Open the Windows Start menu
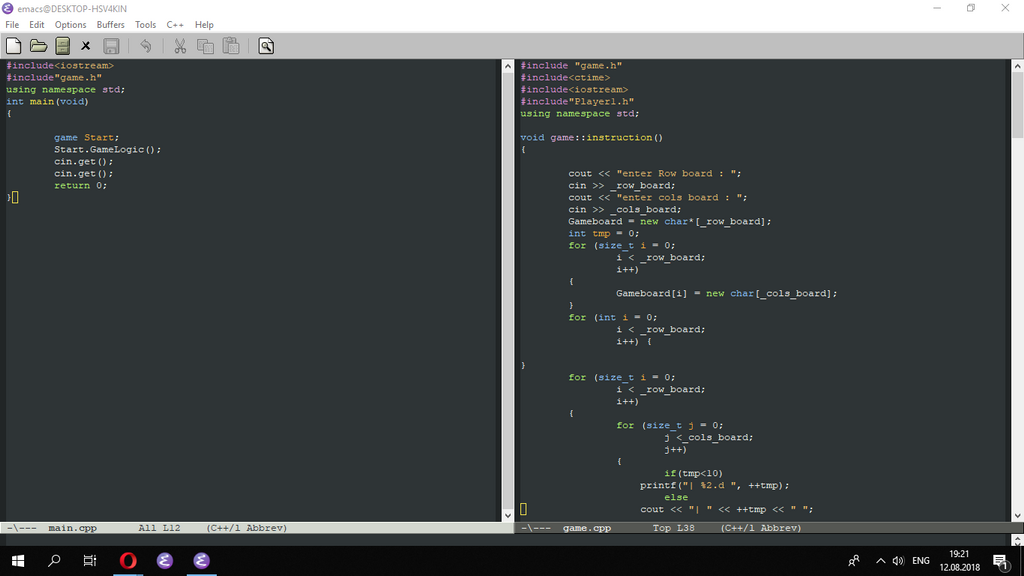The image size is (1024, 576). tap(18, 561)
